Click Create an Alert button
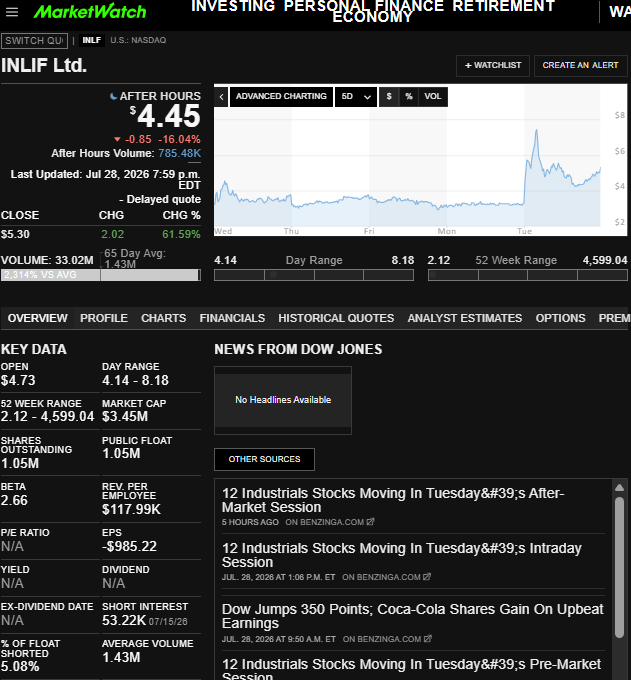 [x=580, y=65]
